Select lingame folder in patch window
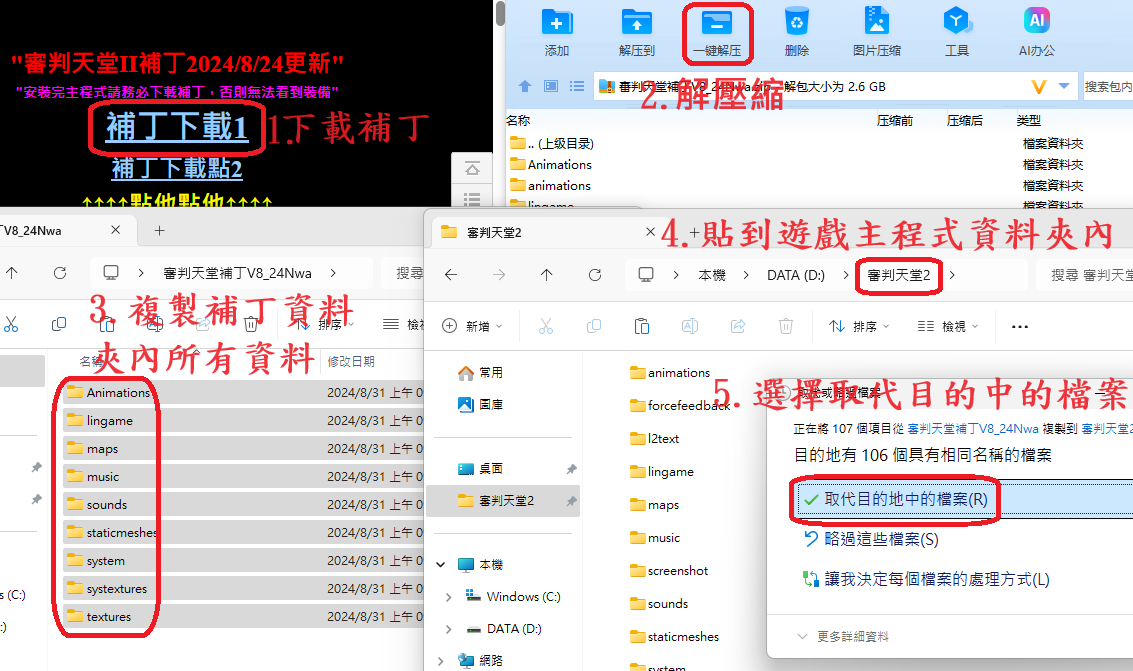This screenshot has height=671, width=1133. [109, 420]
